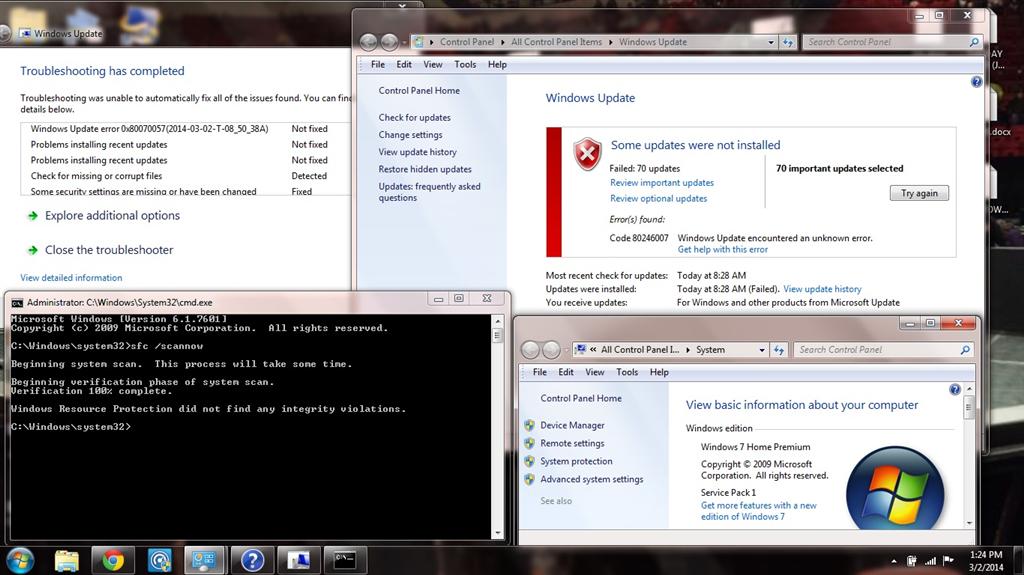Click the green arrow beside Close the troubleshooter
The width and height of the screenshot is (1024, 575).
tap(33, 250)
